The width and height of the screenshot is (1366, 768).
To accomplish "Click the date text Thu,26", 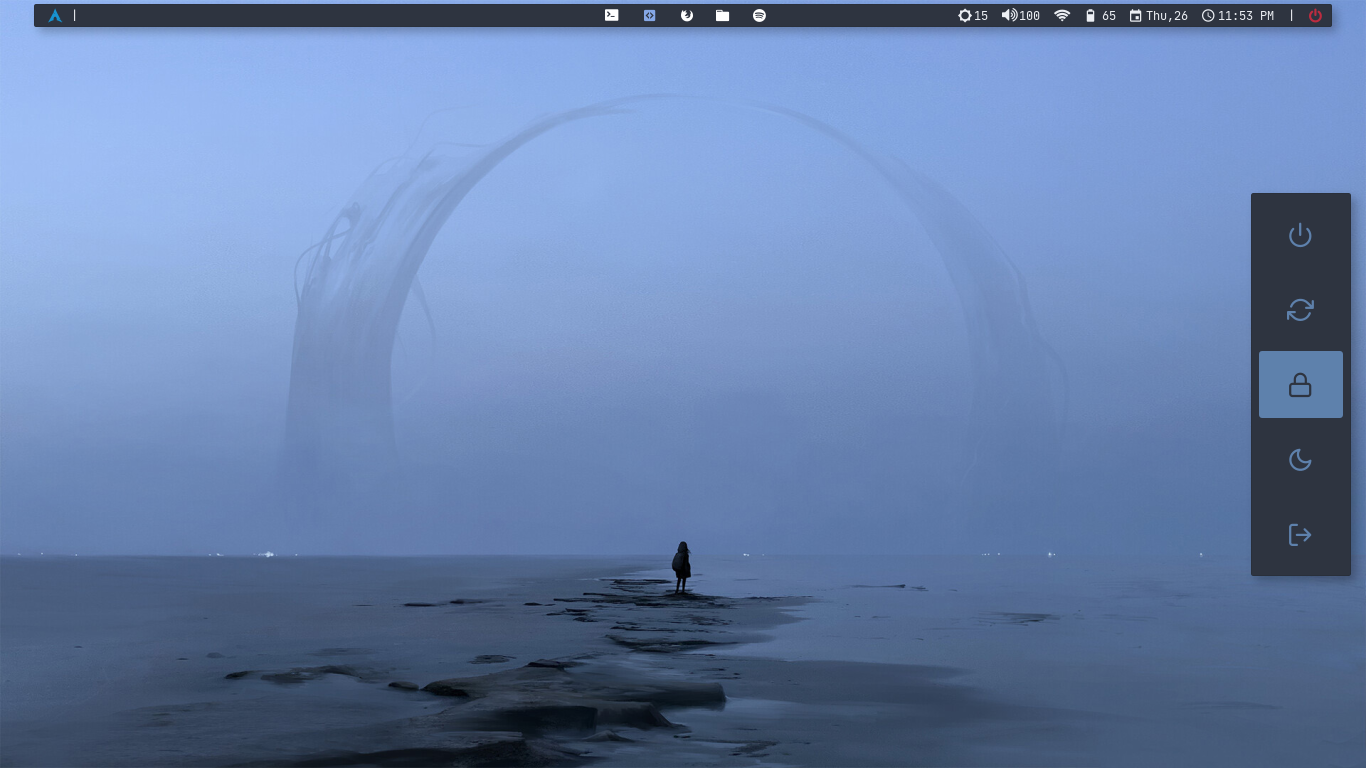I will tap(1167, 16).
